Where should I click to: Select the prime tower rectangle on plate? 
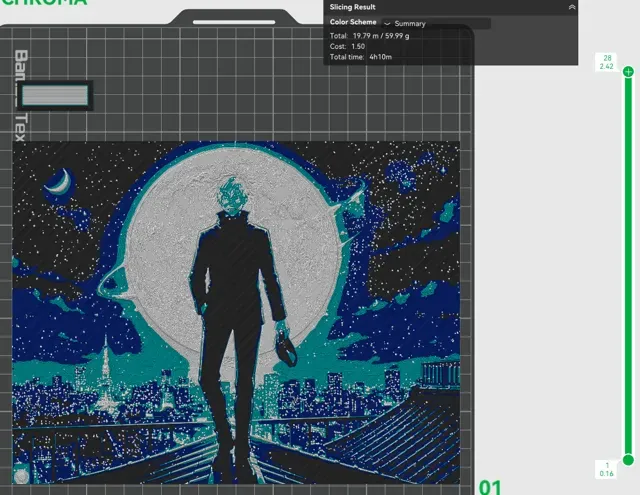click(55, 95)
